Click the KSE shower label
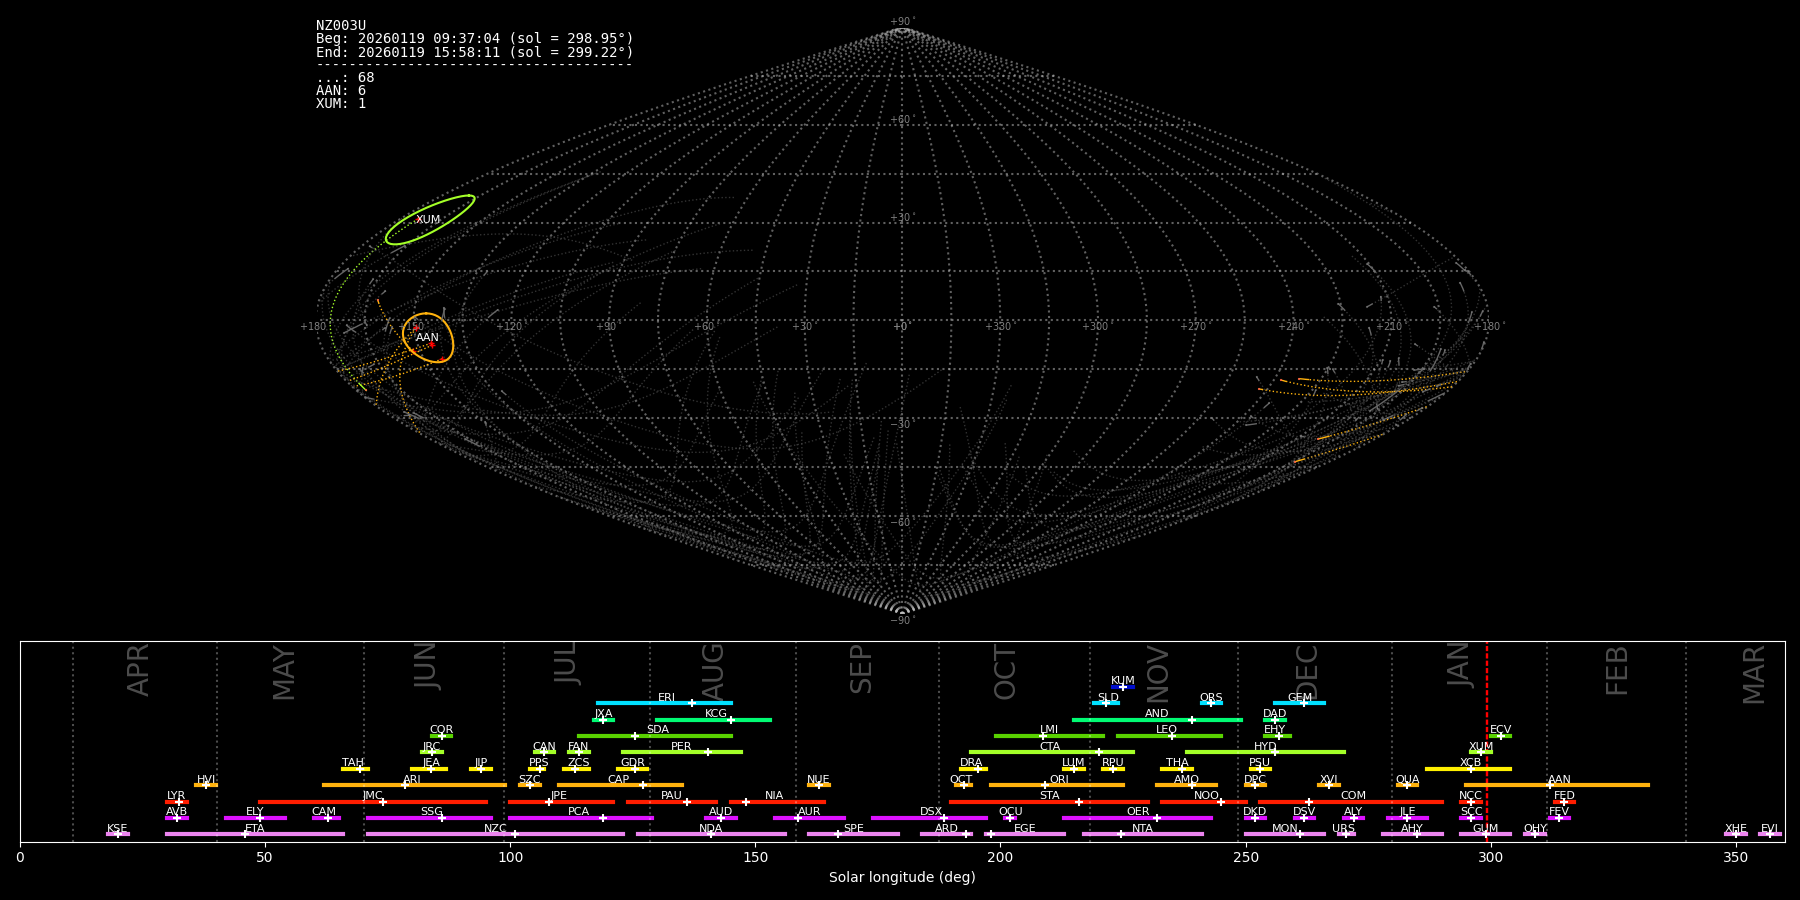The height and width of the screenshot is (900, 1800). coord(117,829)
